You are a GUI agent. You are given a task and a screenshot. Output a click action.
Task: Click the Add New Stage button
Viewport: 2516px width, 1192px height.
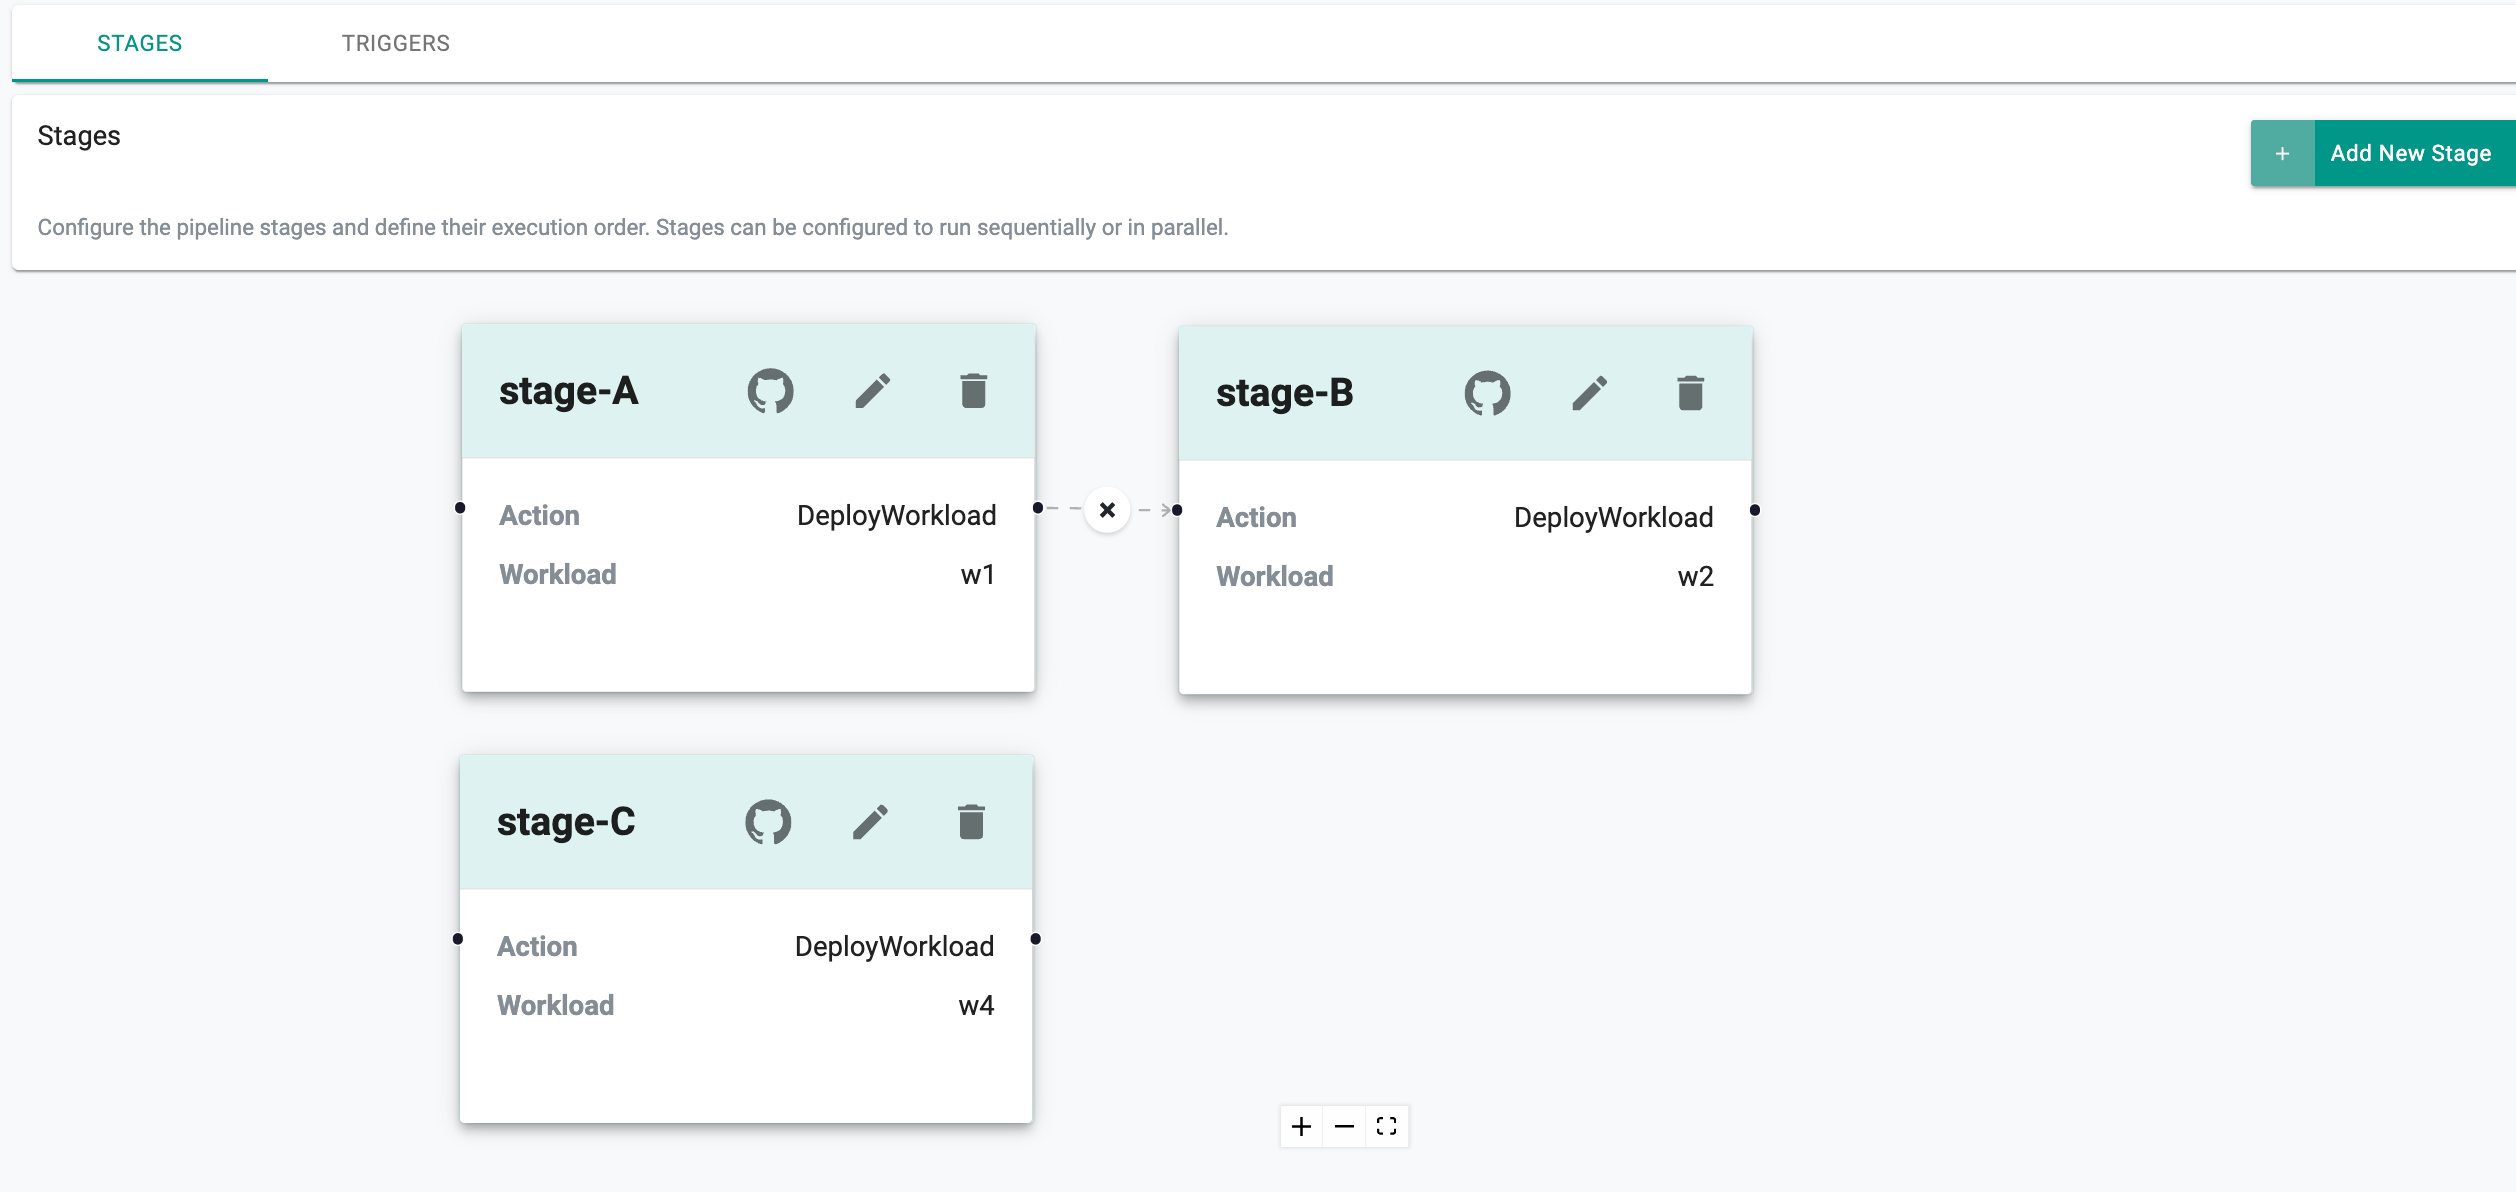tap(2410, 153)
